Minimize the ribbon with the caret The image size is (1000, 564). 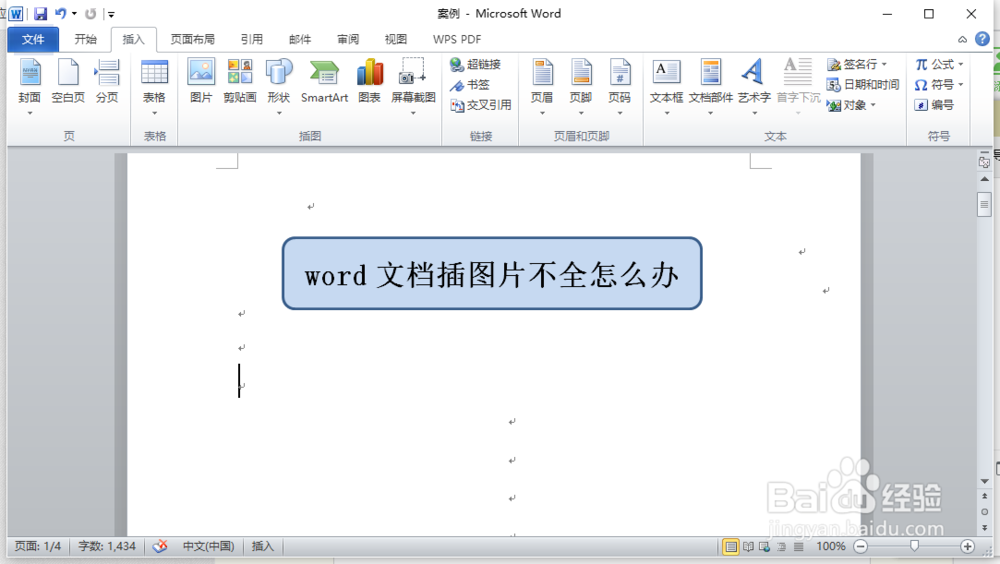(x=962, y=40)
